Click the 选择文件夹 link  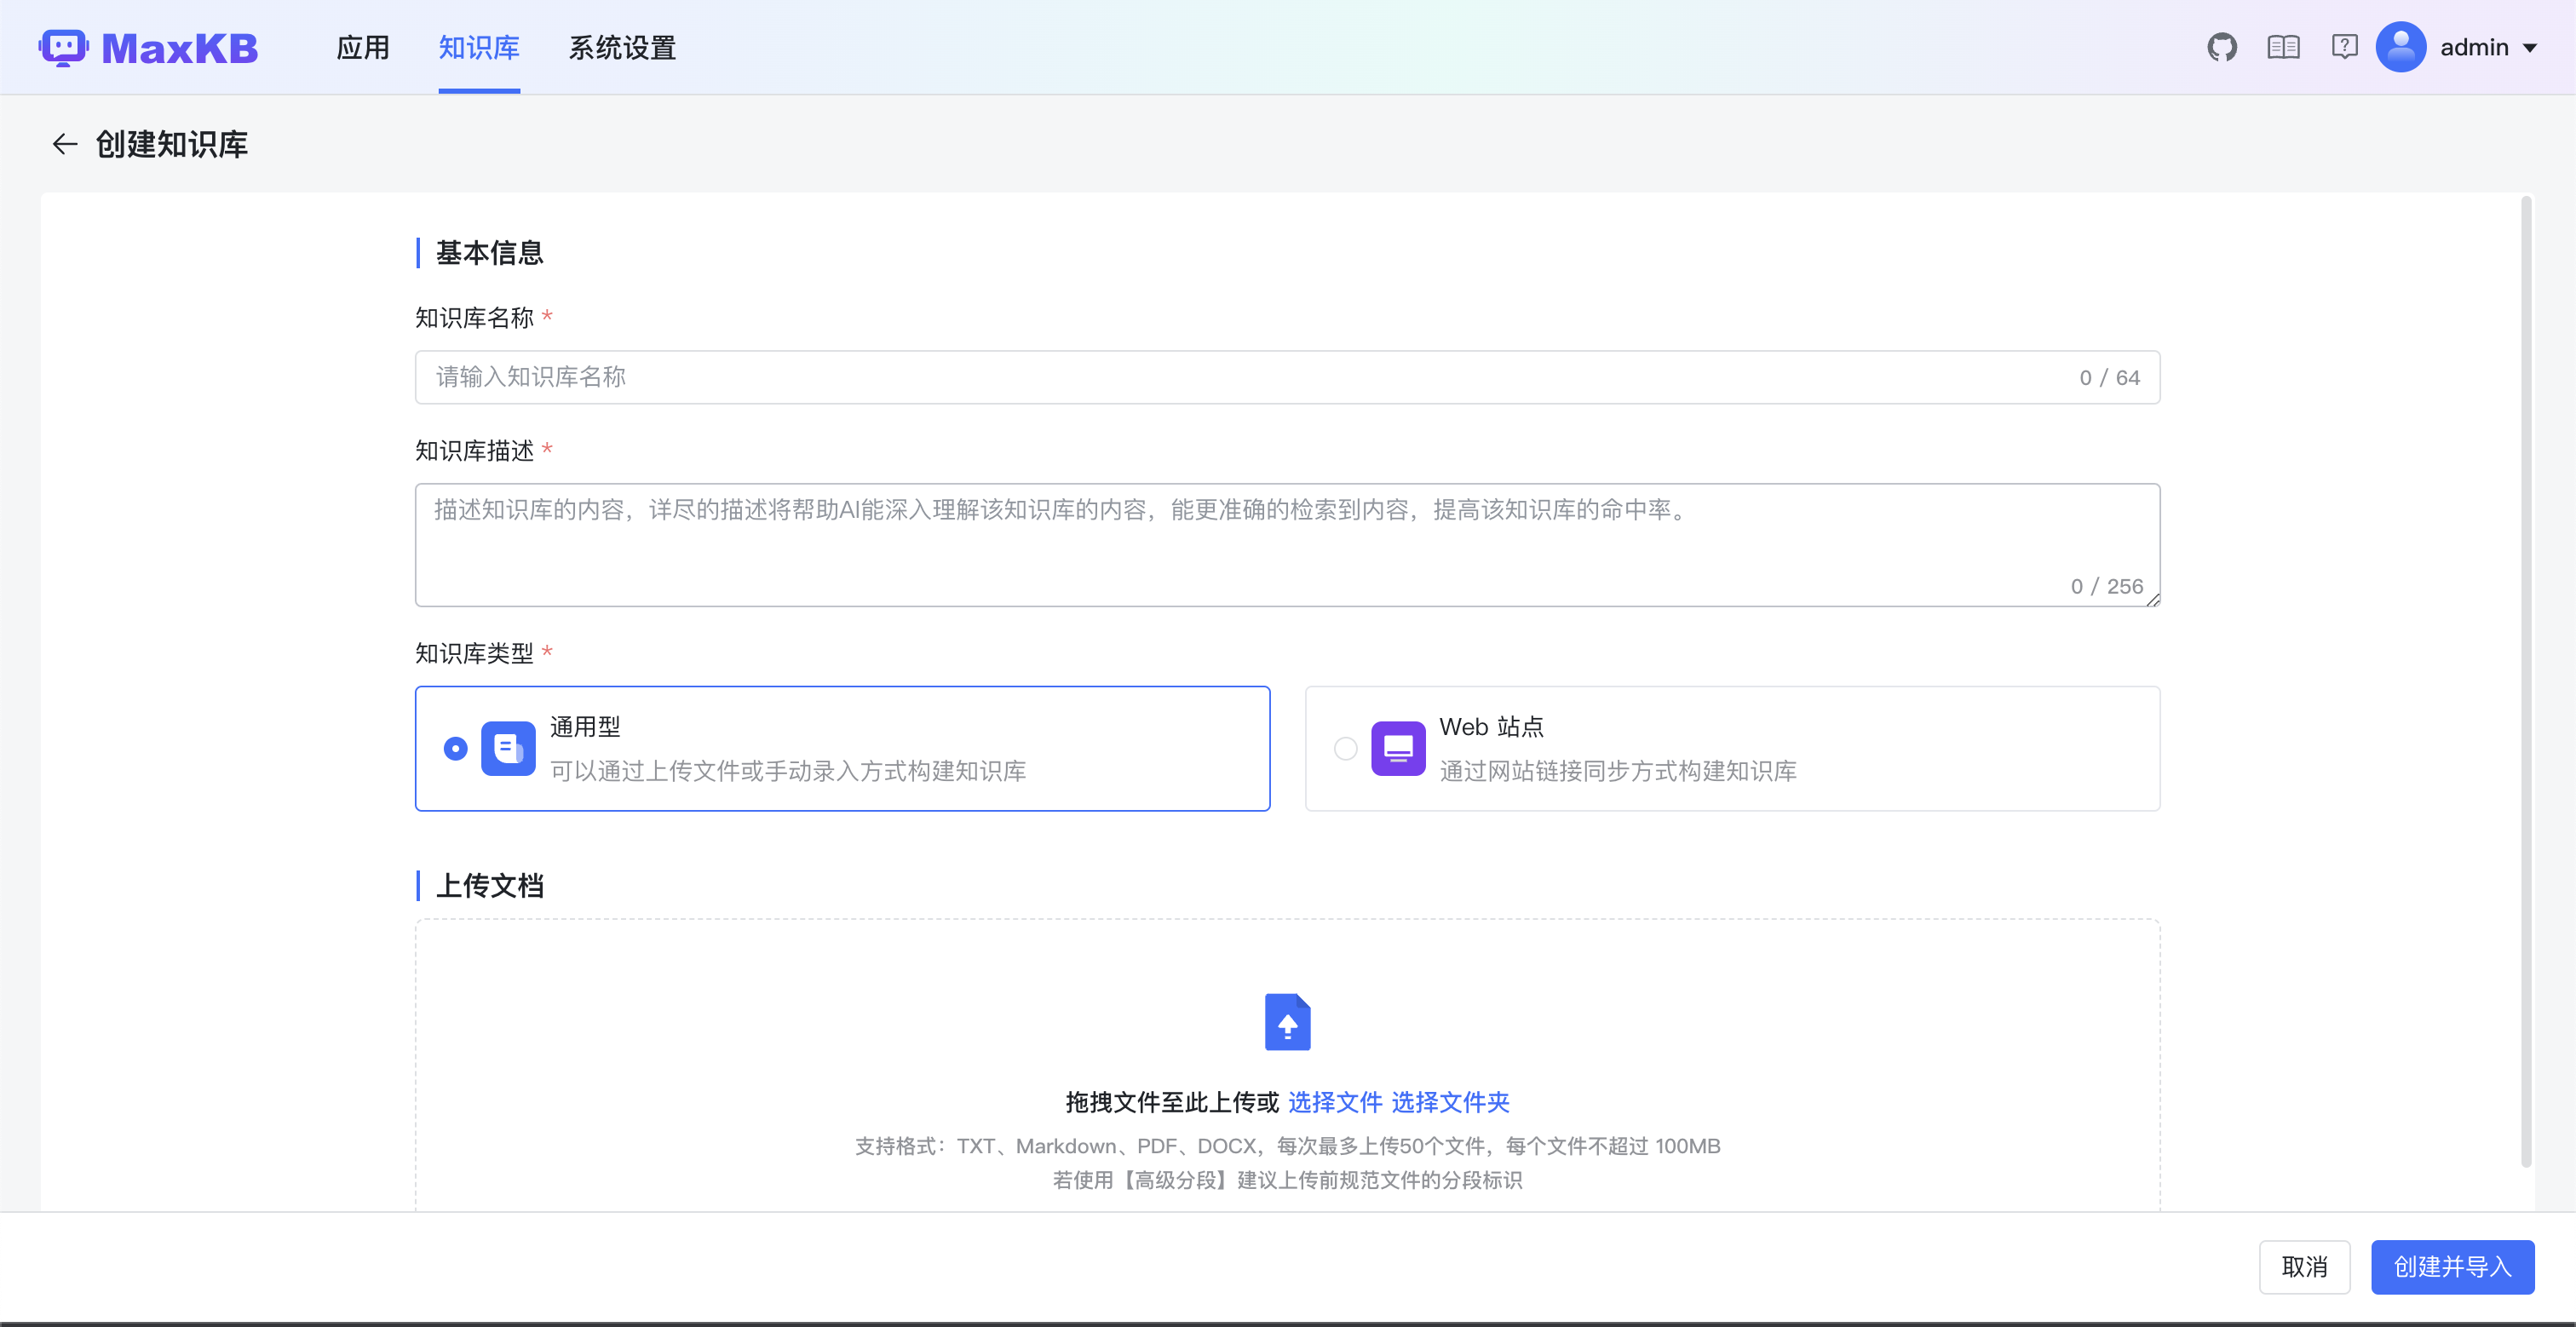click(1450, 1102)
